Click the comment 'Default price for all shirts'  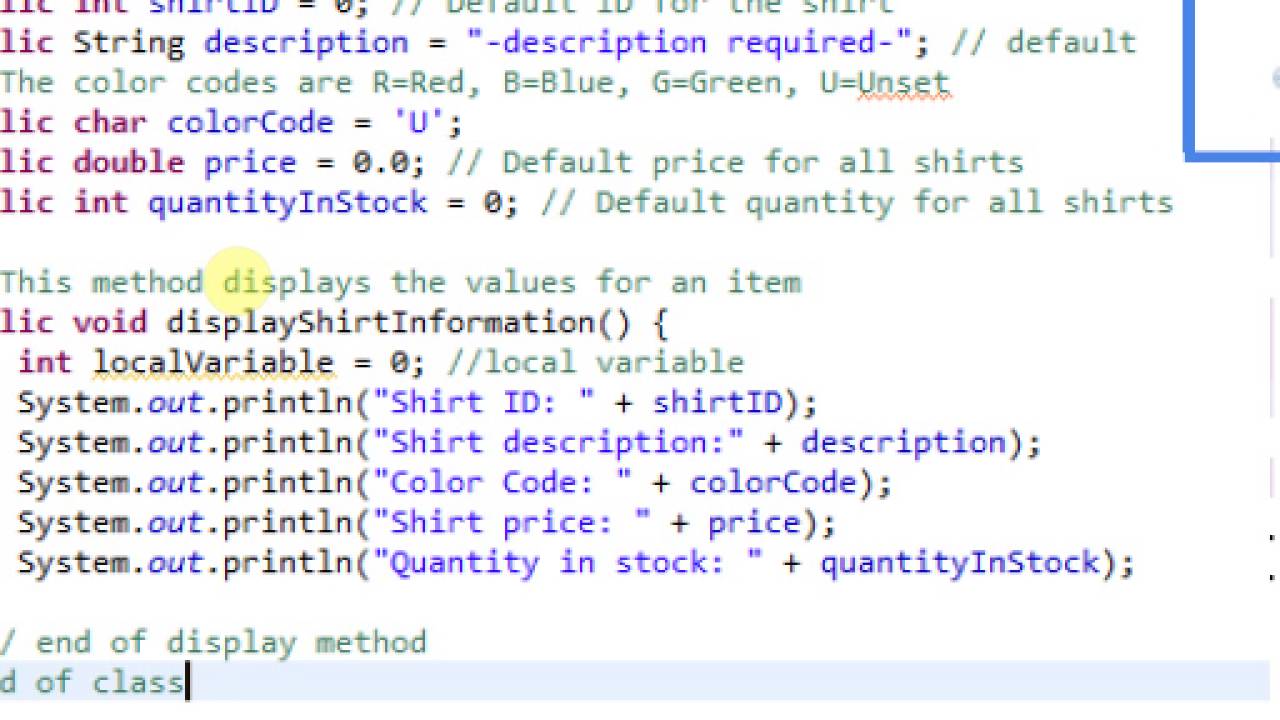736,163
